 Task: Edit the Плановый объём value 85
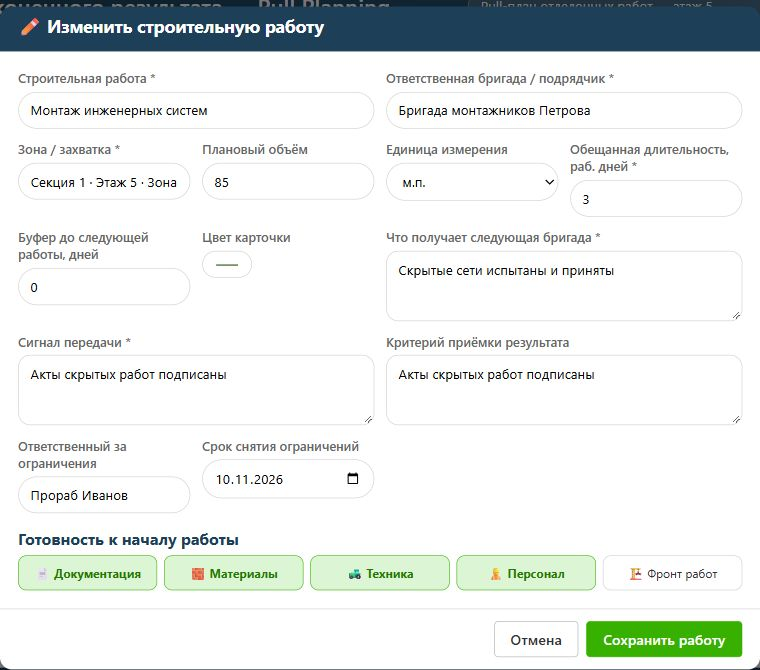(x=288, y=182)
